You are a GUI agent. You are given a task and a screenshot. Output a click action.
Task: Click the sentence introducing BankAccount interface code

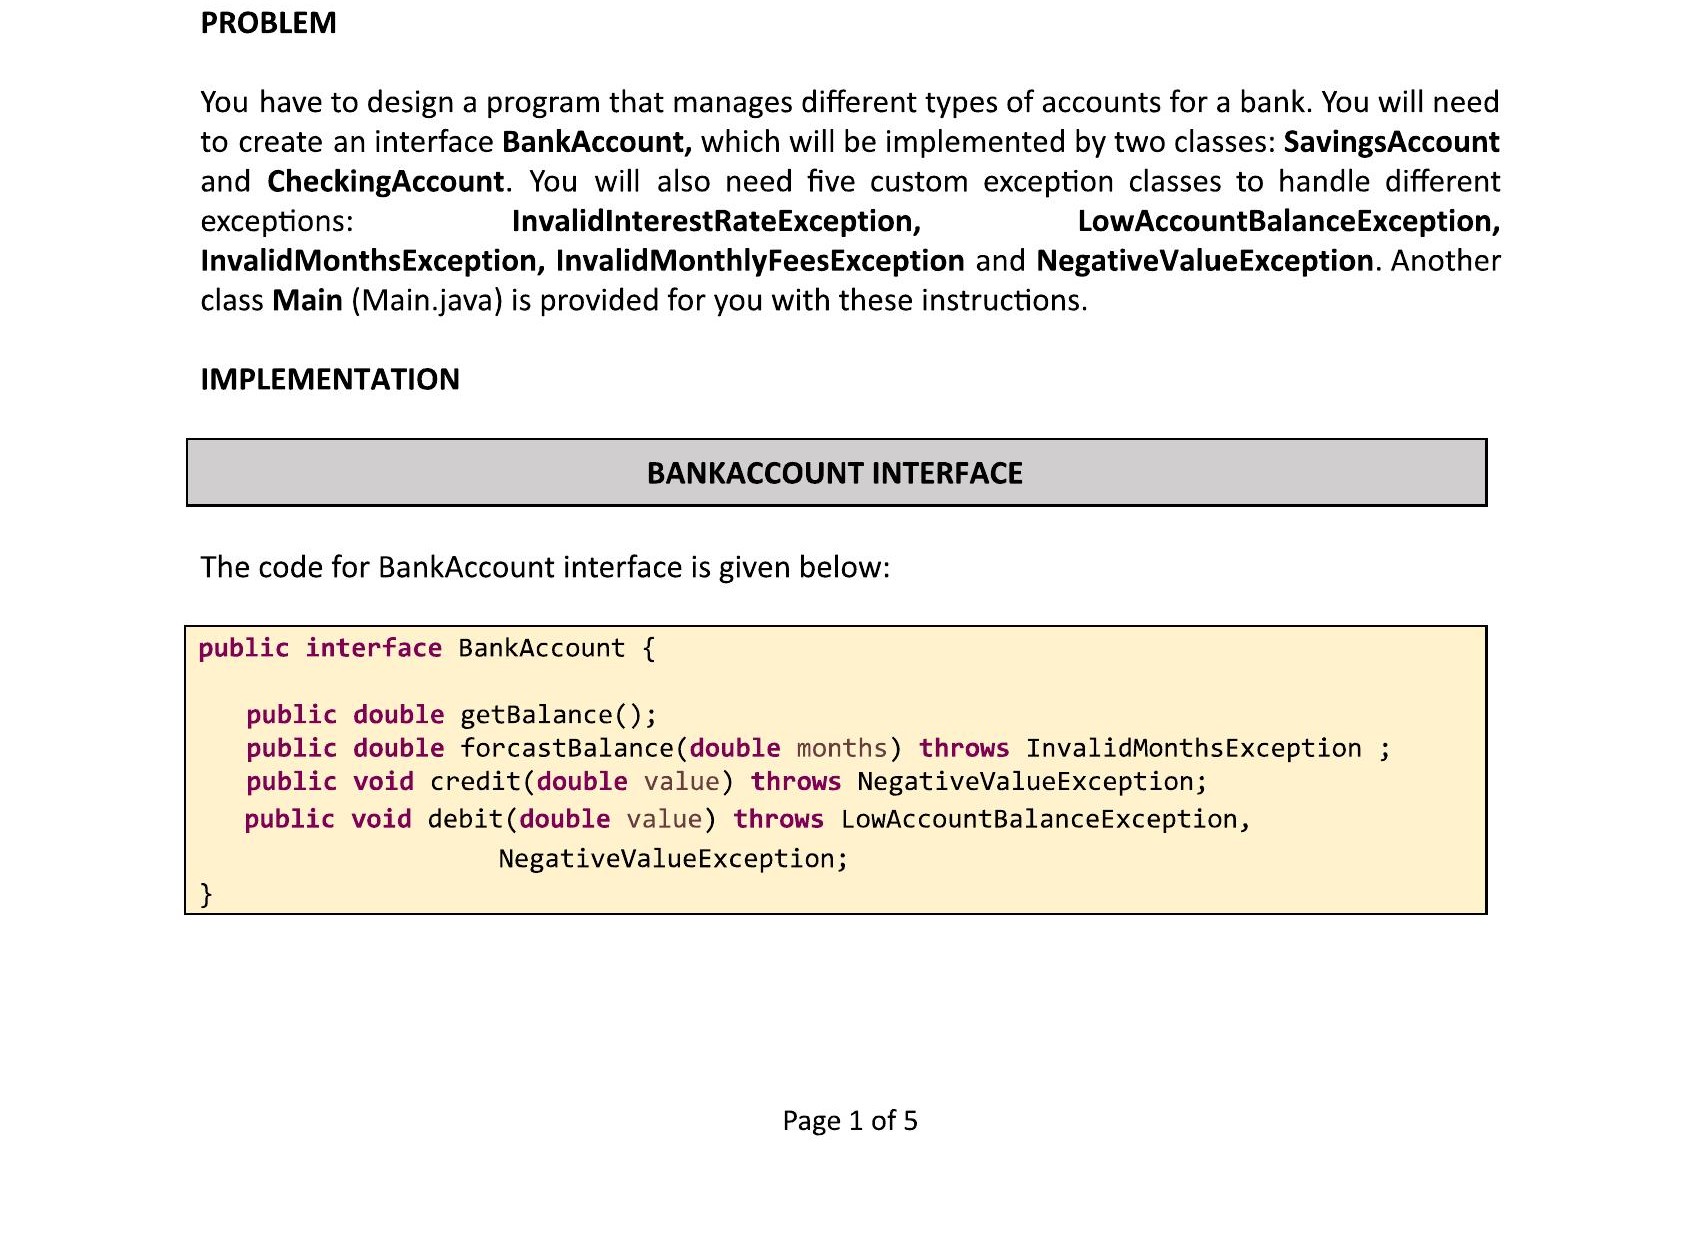[x=545, y=568]
